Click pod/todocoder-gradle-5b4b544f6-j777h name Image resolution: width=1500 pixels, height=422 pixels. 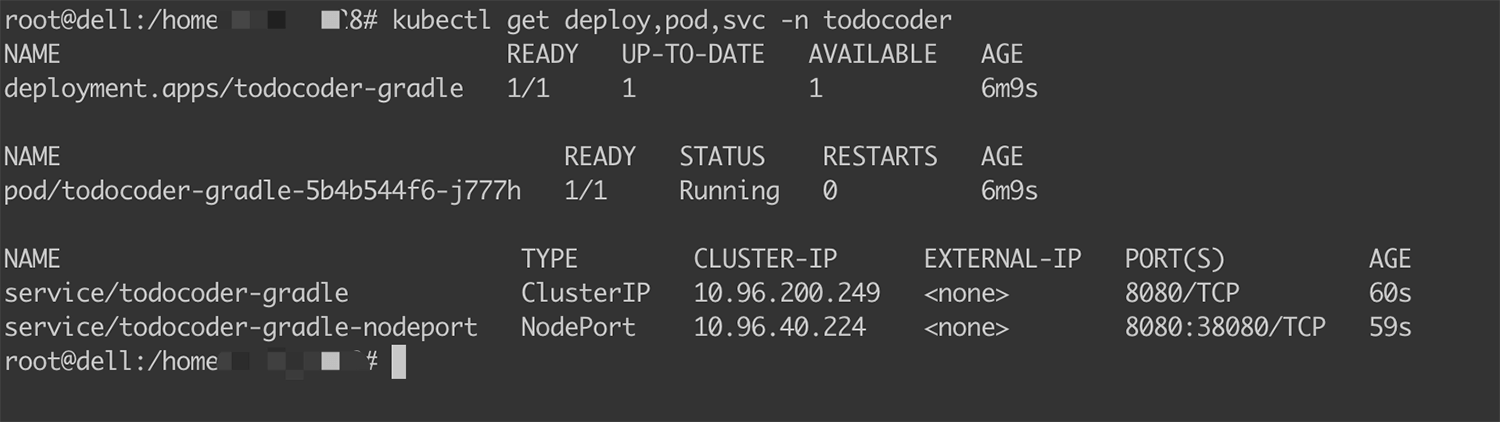262,191
